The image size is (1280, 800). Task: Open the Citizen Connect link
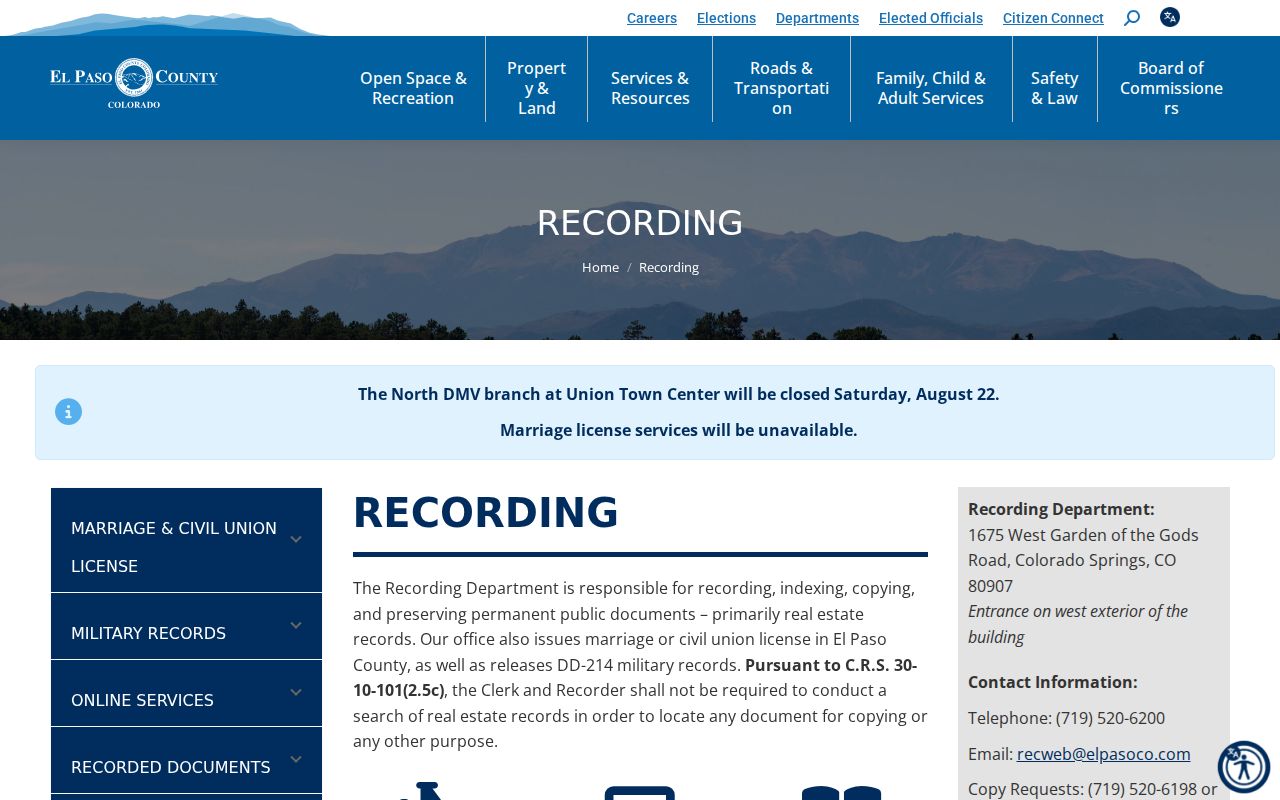1053,18
